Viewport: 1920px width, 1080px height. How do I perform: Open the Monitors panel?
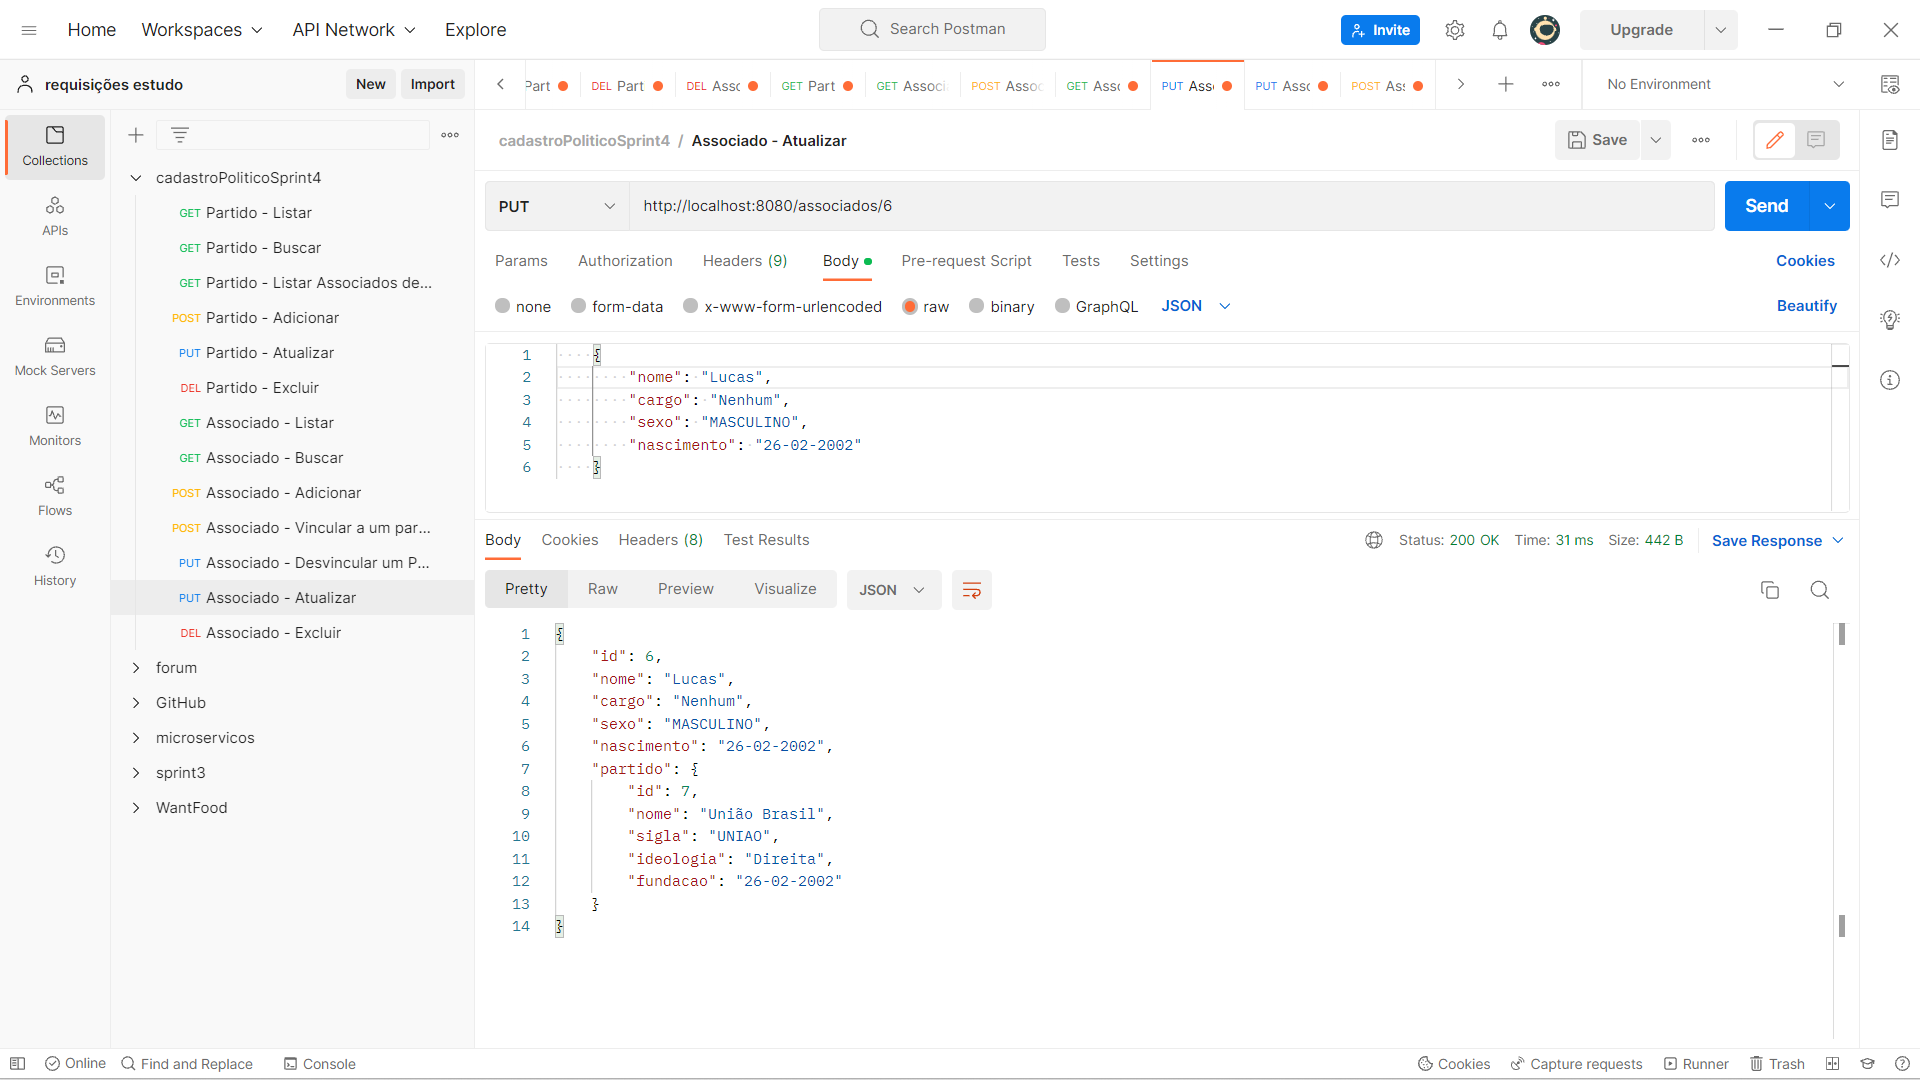tap(54, 424)
